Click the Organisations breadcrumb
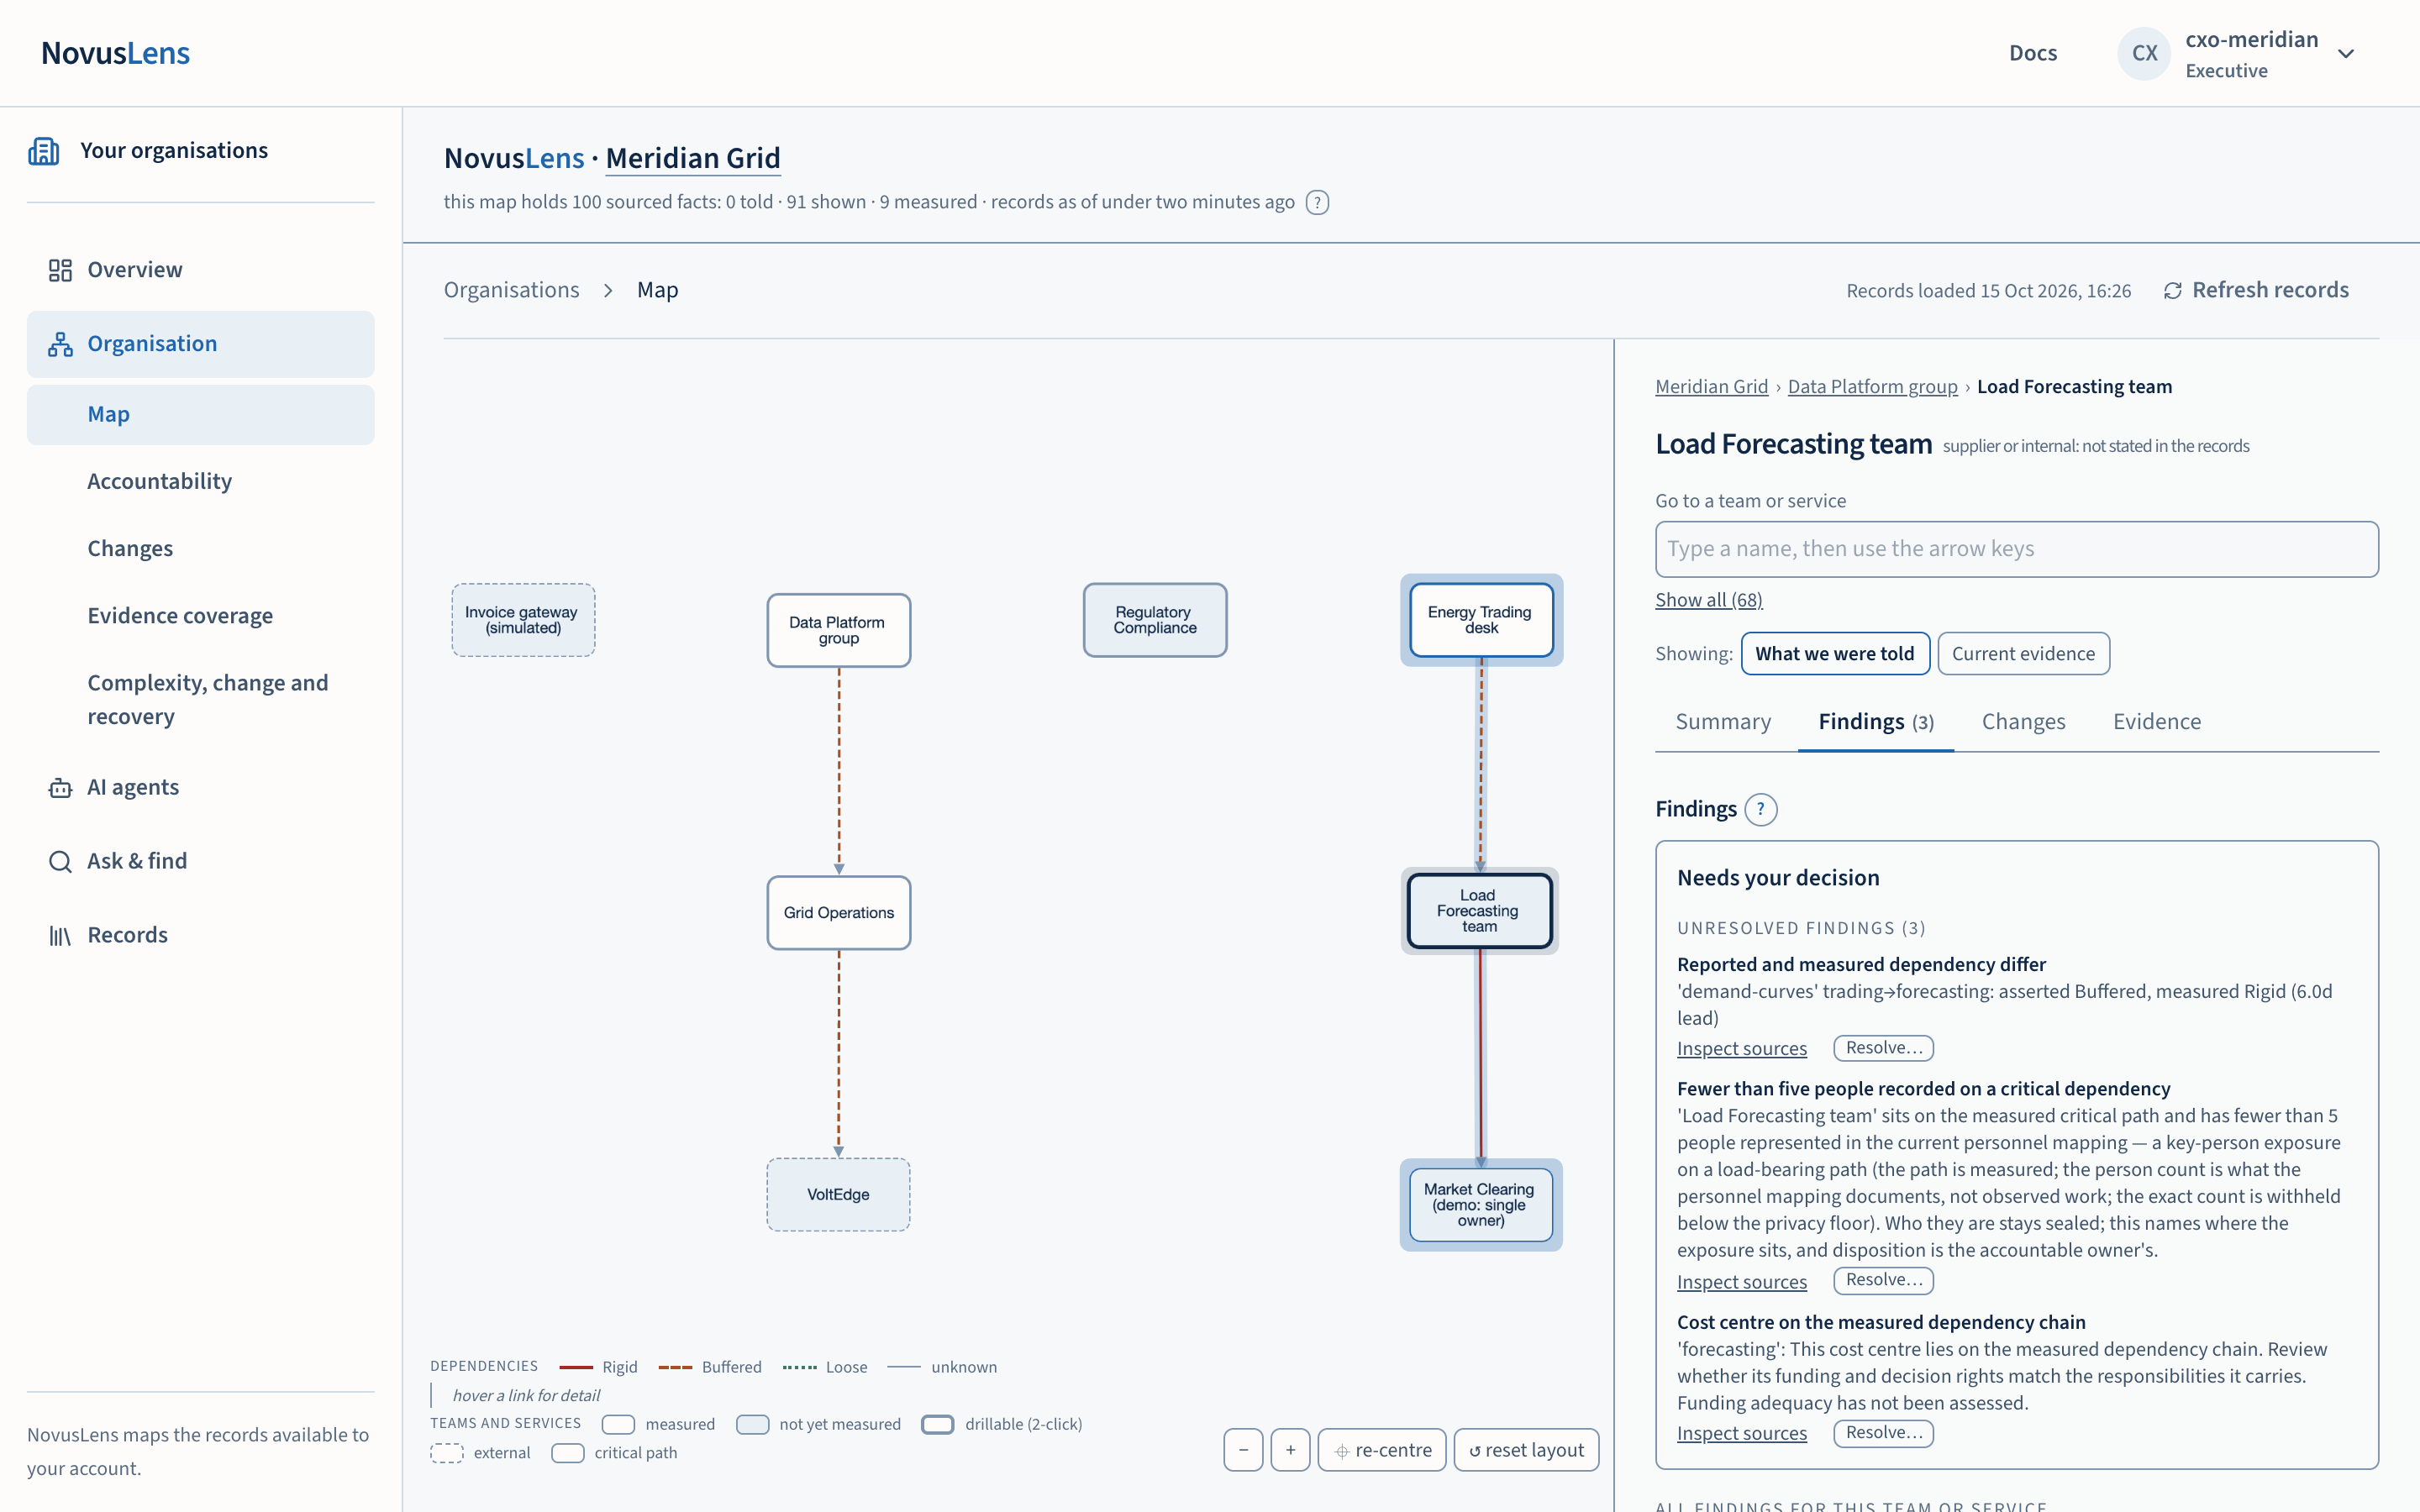This screenshot has width=2420, height=1512. click(511, 290)
